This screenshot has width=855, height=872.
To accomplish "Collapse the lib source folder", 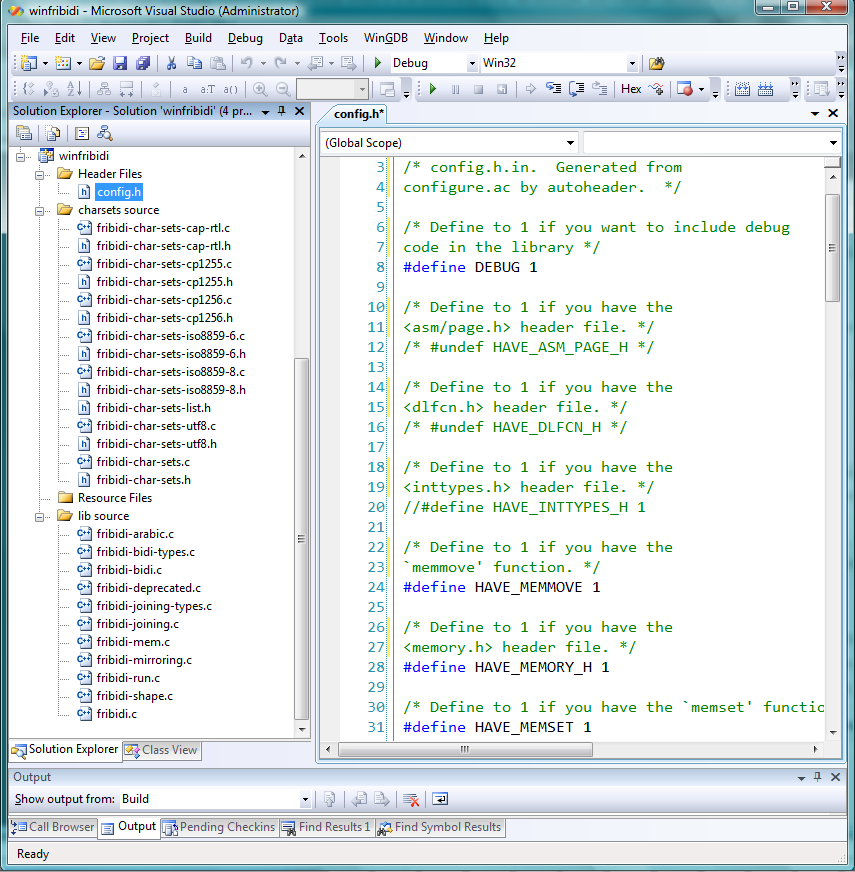I will click(x=39, y=517).
